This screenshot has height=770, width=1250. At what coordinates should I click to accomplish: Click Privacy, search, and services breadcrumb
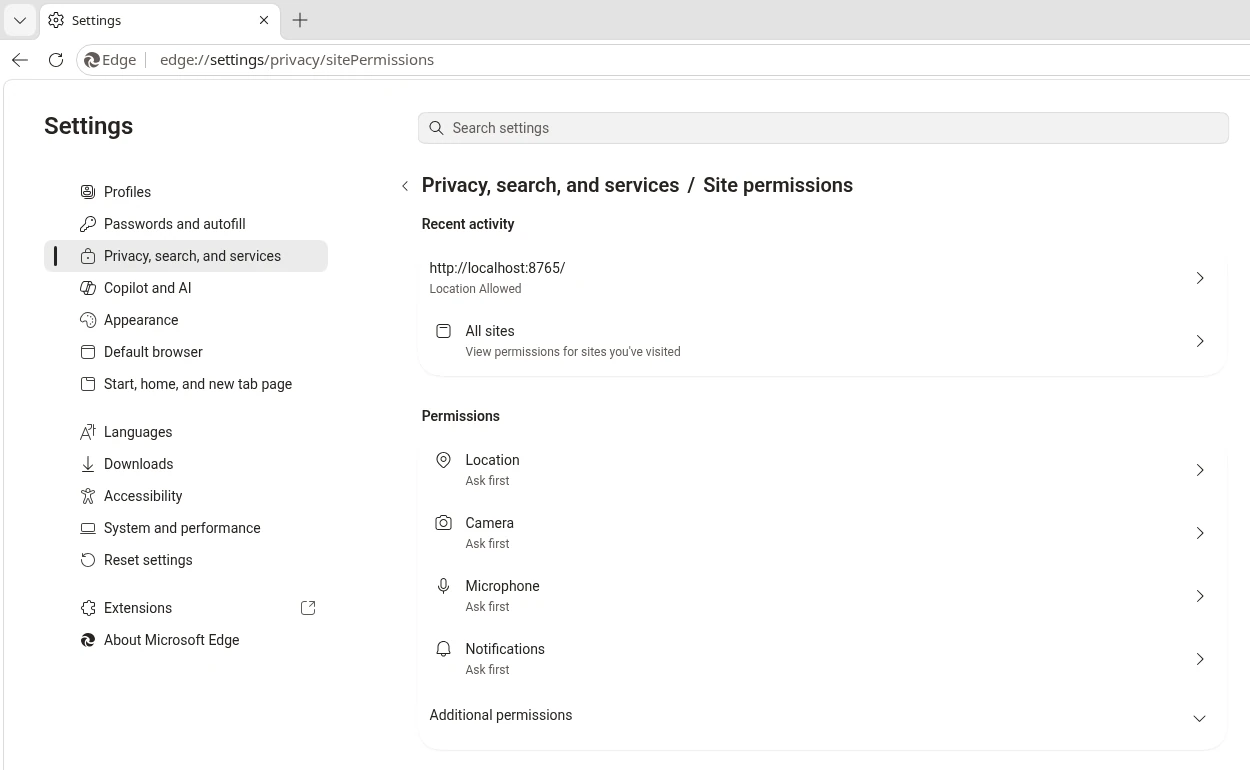pyautogui.click(x=550, y=185)
